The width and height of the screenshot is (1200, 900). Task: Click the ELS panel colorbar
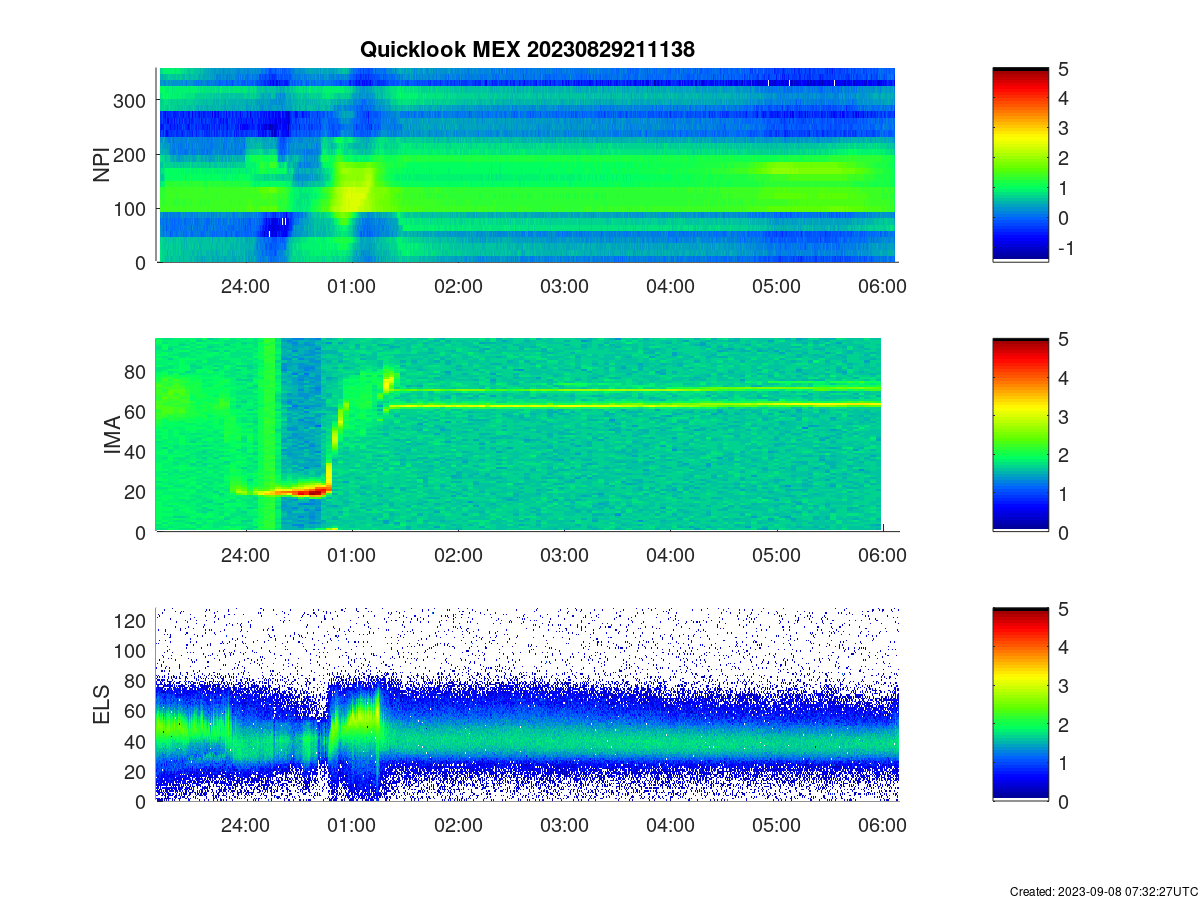[x=1020, y=705]
